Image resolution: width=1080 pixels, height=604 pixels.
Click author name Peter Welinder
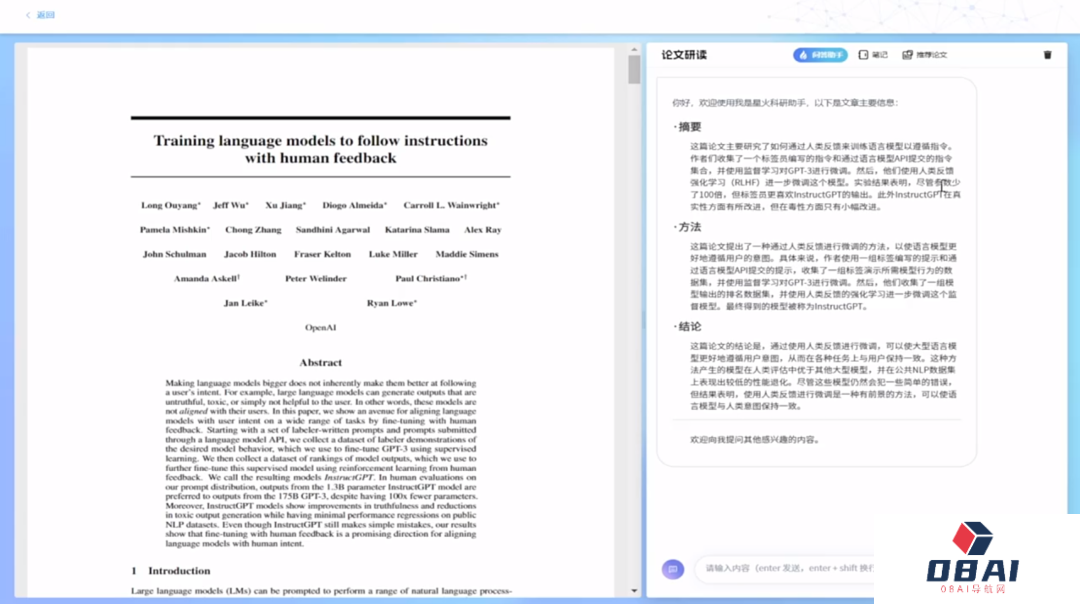[316, 279]
